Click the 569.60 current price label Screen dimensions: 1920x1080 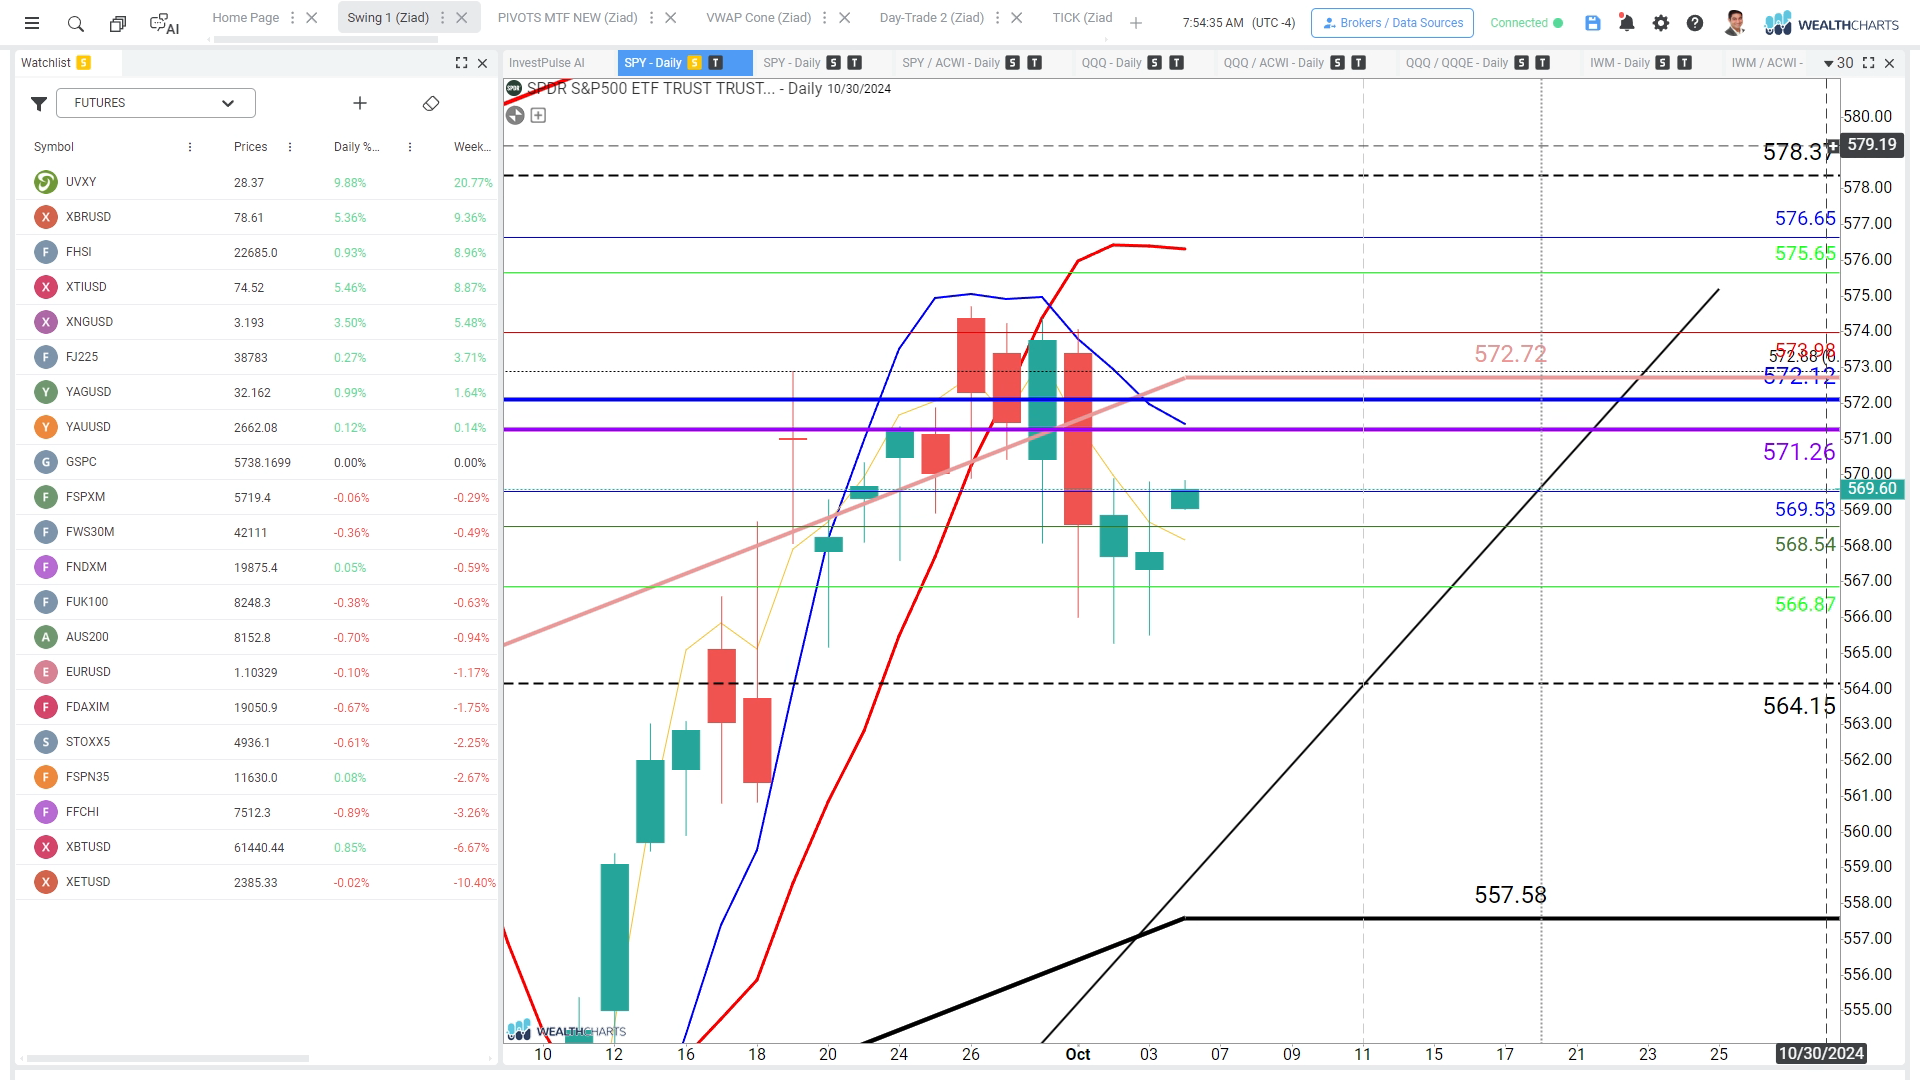pyautogui.click(x=1871, y=488)
